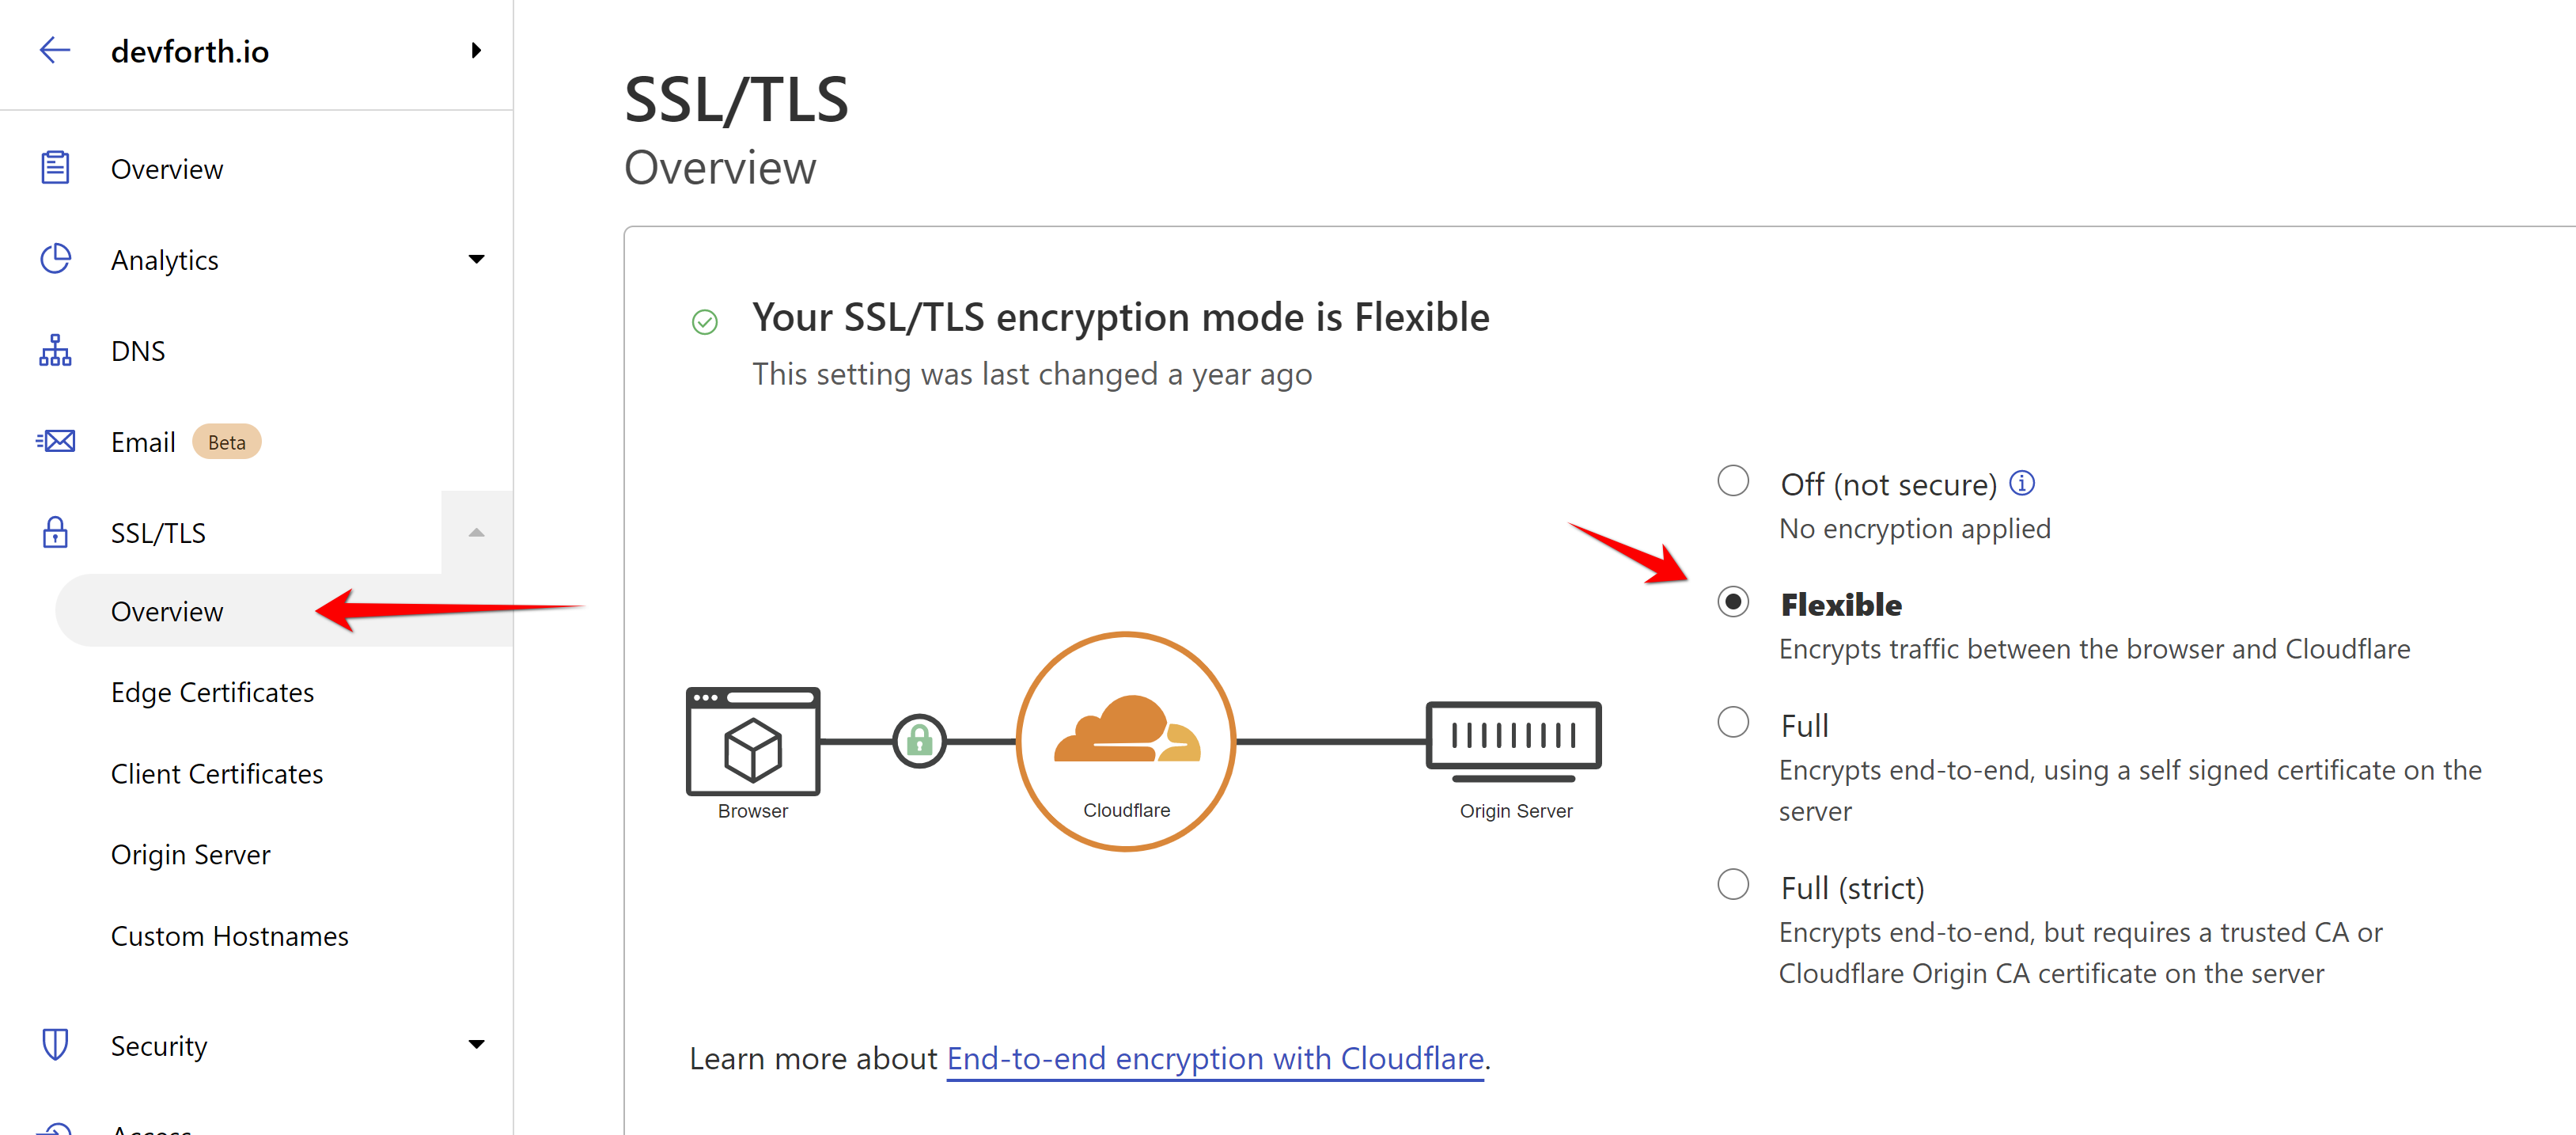Enable Full (strict) encryption mode

tap(1733, 884)
